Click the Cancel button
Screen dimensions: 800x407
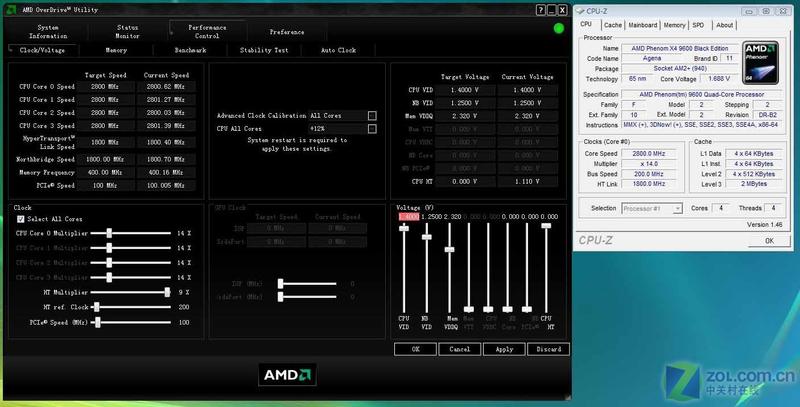(459, 349)
